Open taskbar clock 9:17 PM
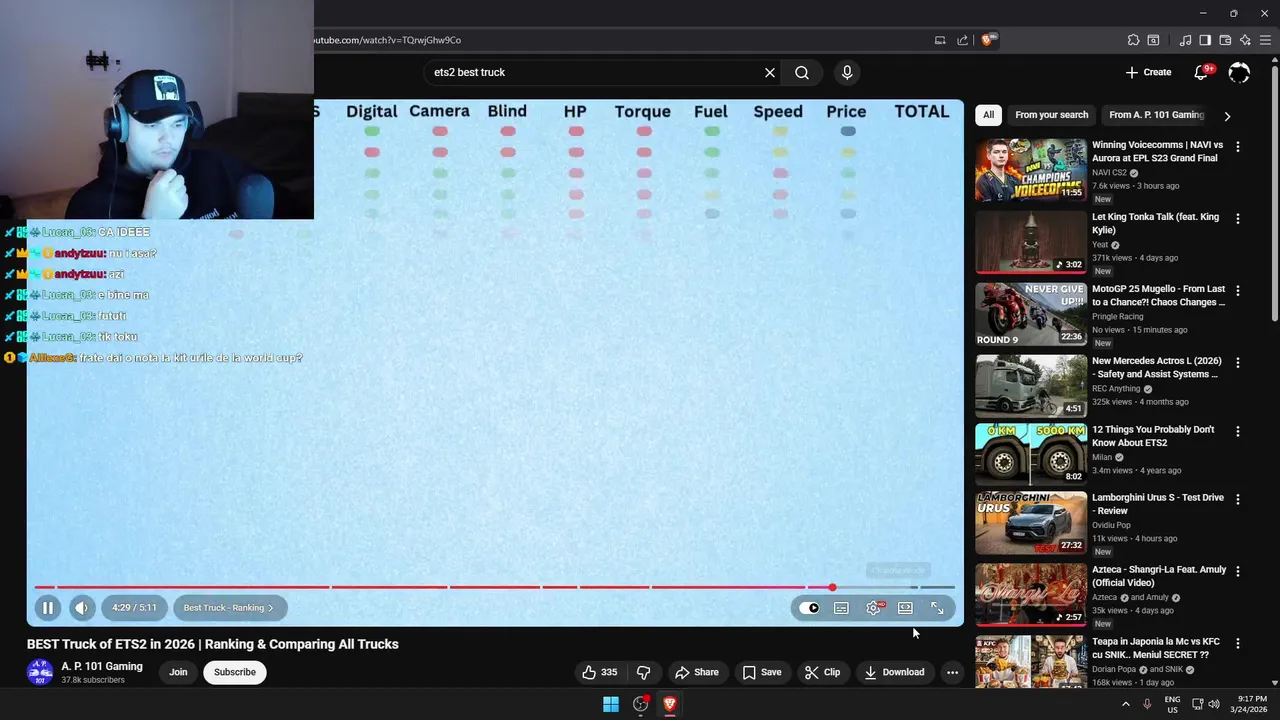 [x=1248, y=704]
